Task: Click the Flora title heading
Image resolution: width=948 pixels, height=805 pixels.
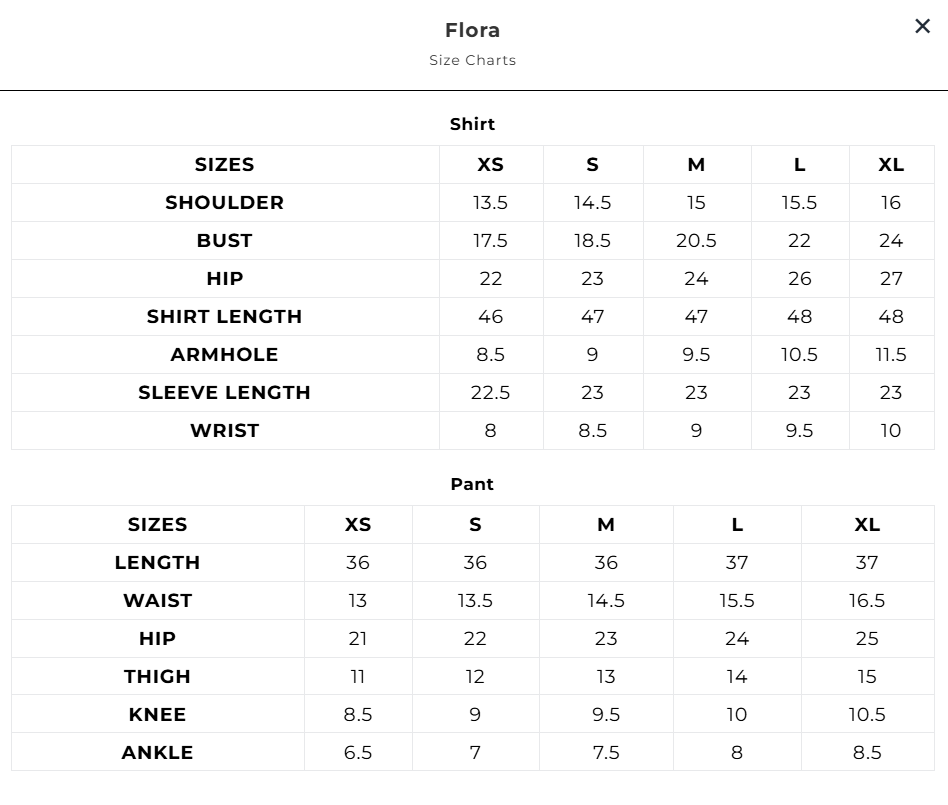Action: pyautogui.click(x=473, y=30)
